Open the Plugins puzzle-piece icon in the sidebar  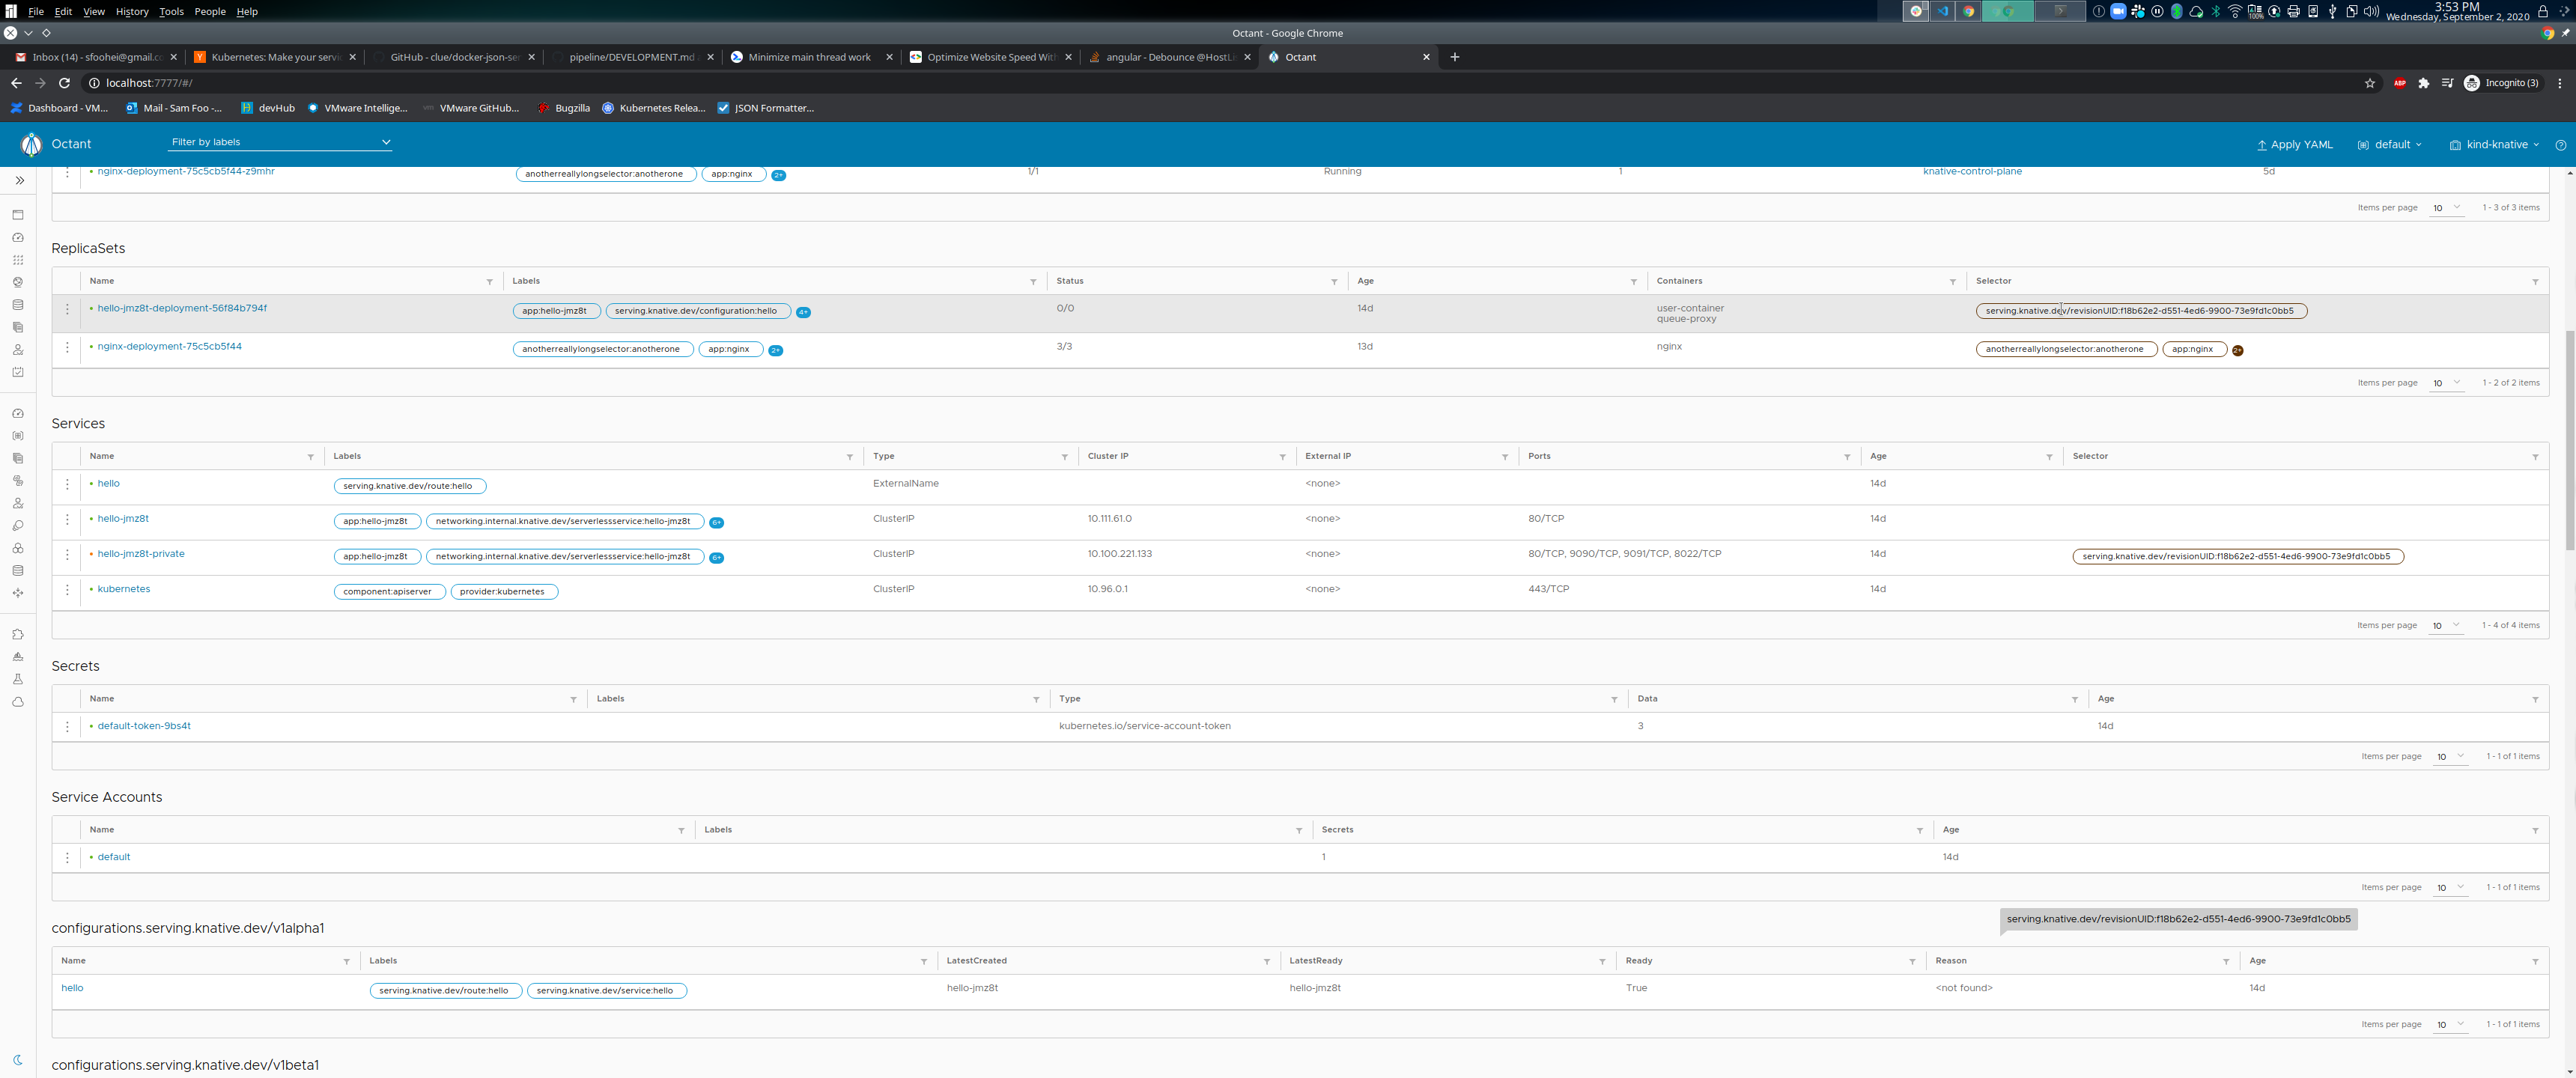(x=18, y=633)
